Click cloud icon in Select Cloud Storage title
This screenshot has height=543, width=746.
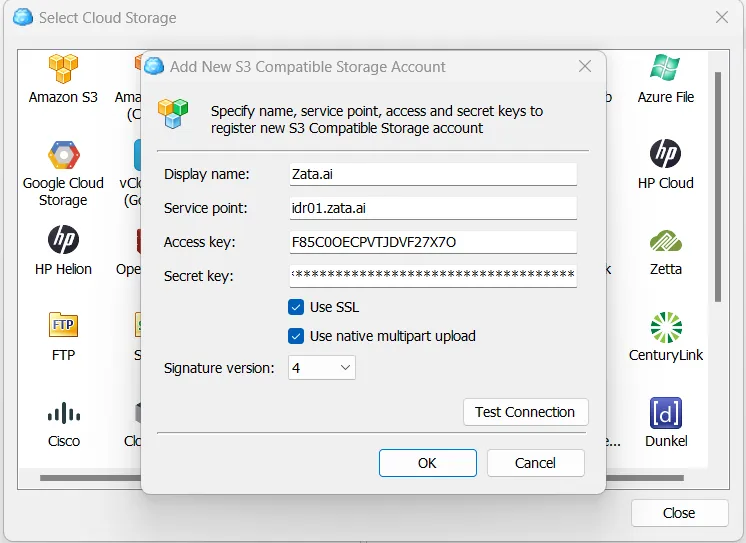pyautogui.click(x=23, y=17)
